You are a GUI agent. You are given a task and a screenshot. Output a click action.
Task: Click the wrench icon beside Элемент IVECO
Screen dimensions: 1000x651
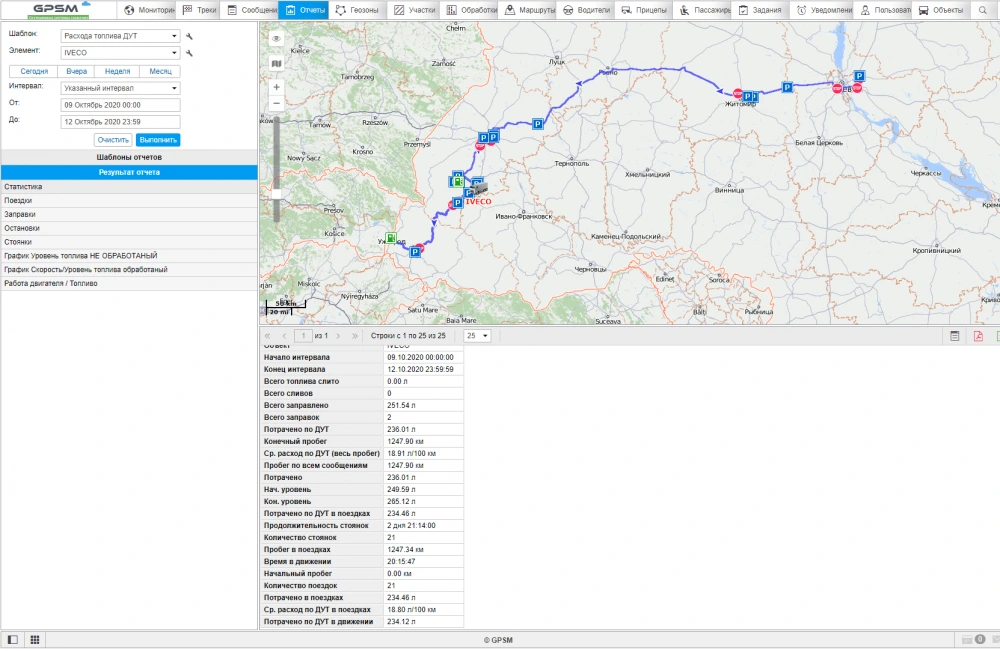[x=189, y=53]
